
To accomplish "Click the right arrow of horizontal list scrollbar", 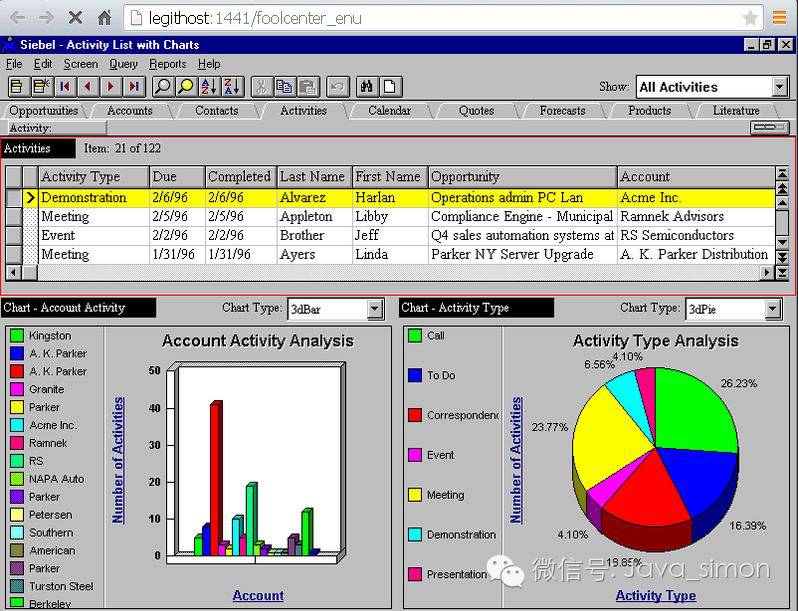I will pos(767,273).
